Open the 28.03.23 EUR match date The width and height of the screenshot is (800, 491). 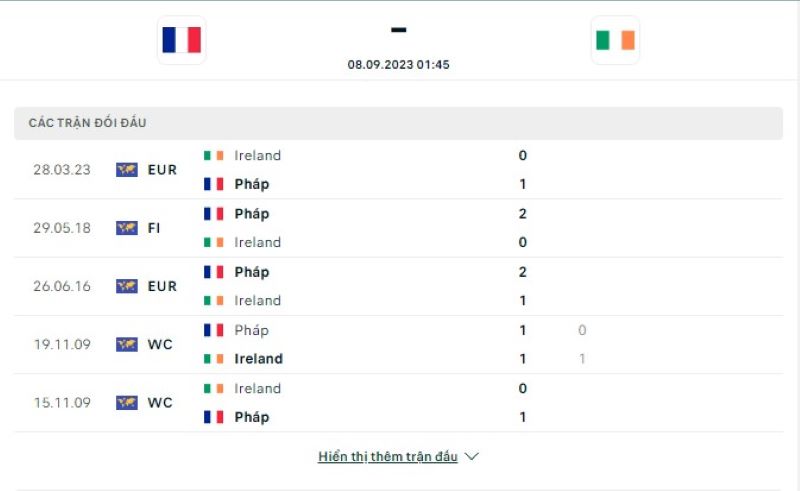point(62,170)
